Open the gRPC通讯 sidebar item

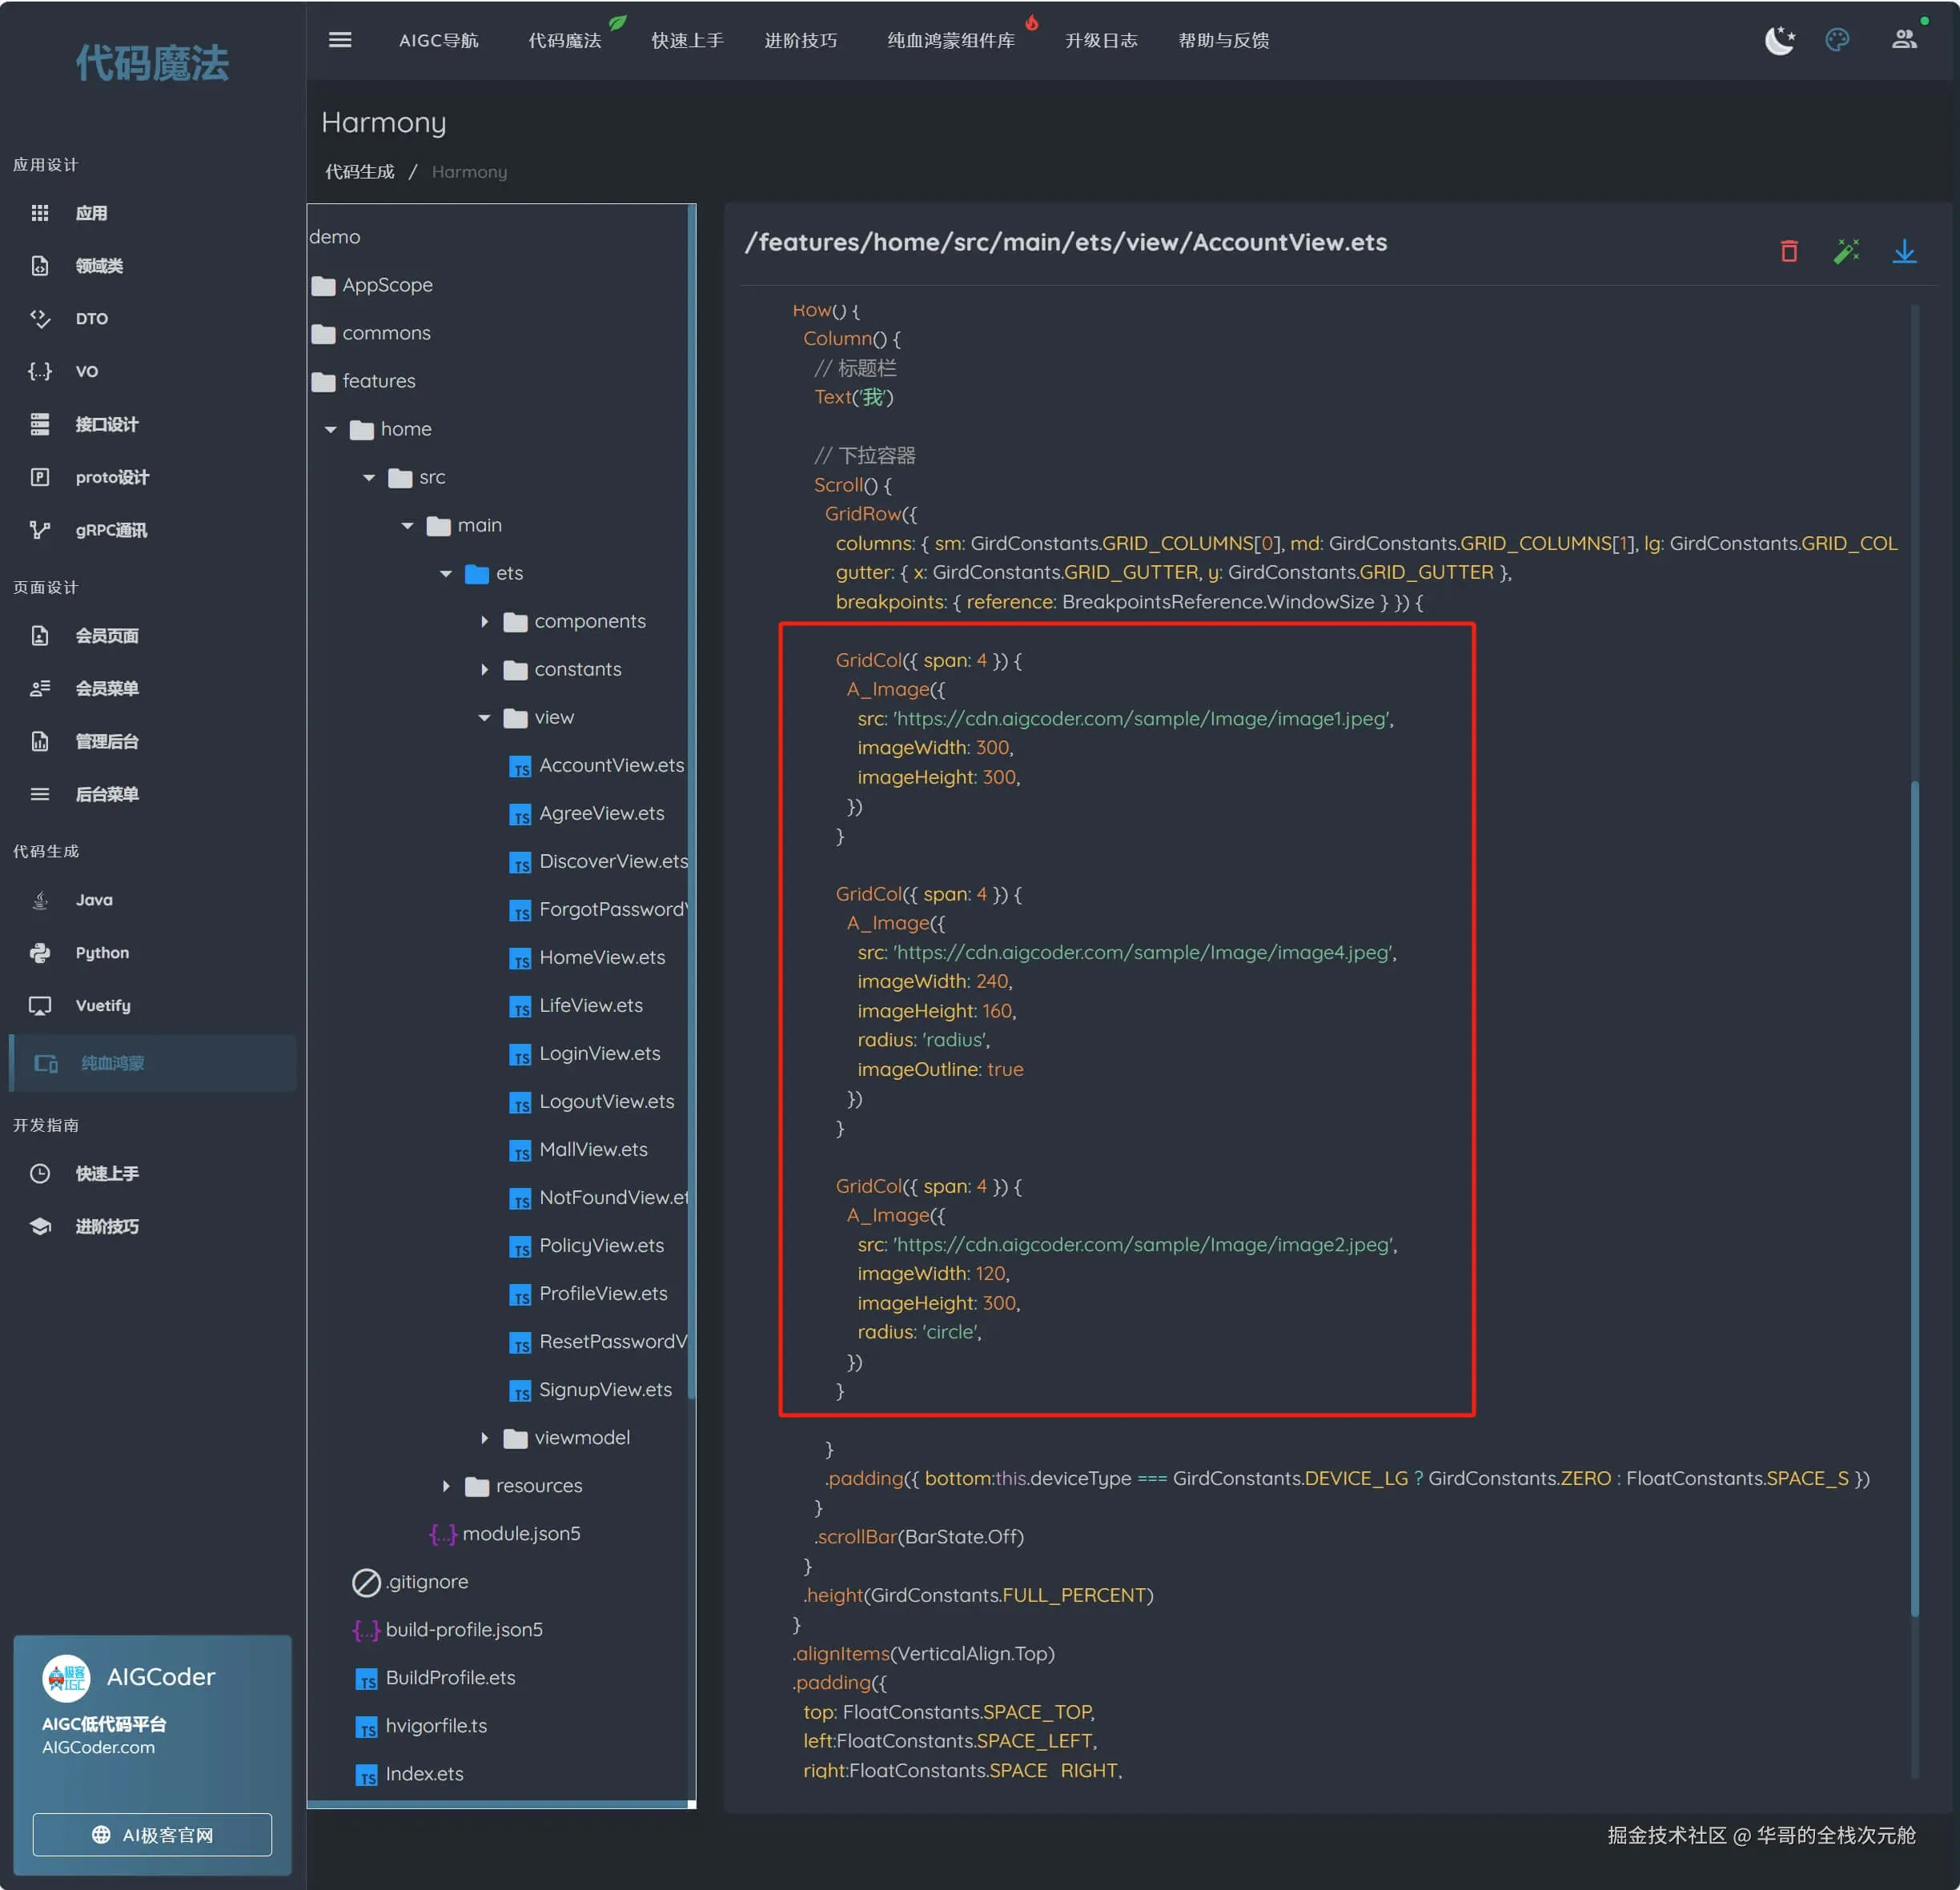tap(110, 530)
